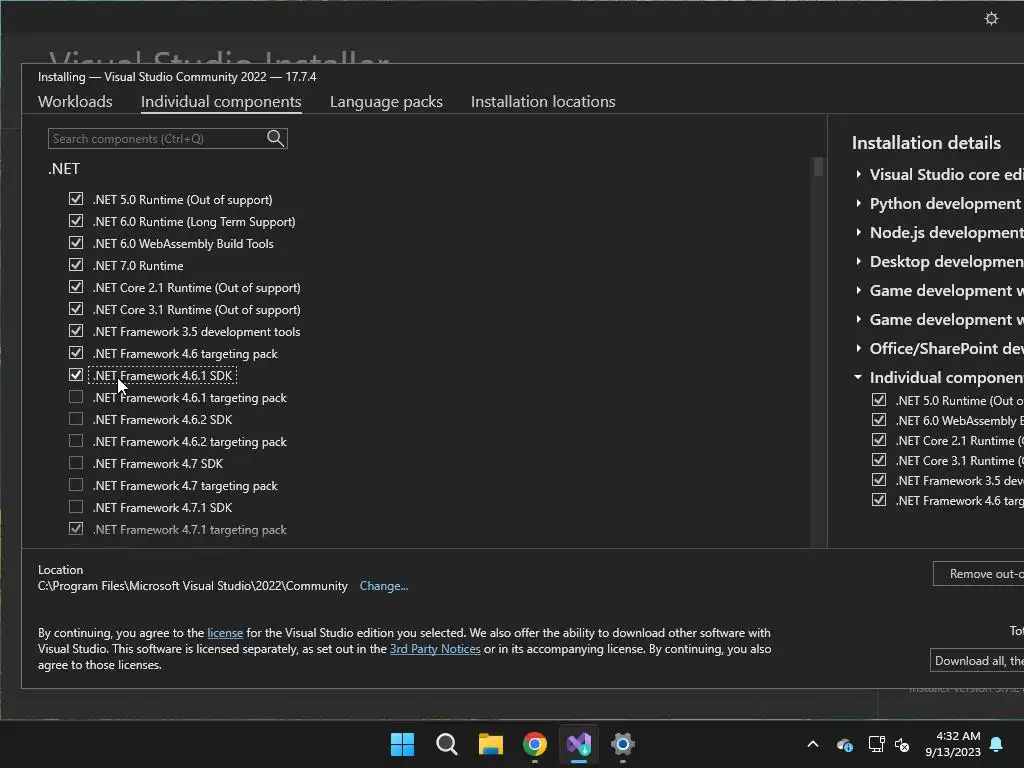Expand Office/SharePoint development details
Screen dimensions: 1024x768
pos(858,348)
